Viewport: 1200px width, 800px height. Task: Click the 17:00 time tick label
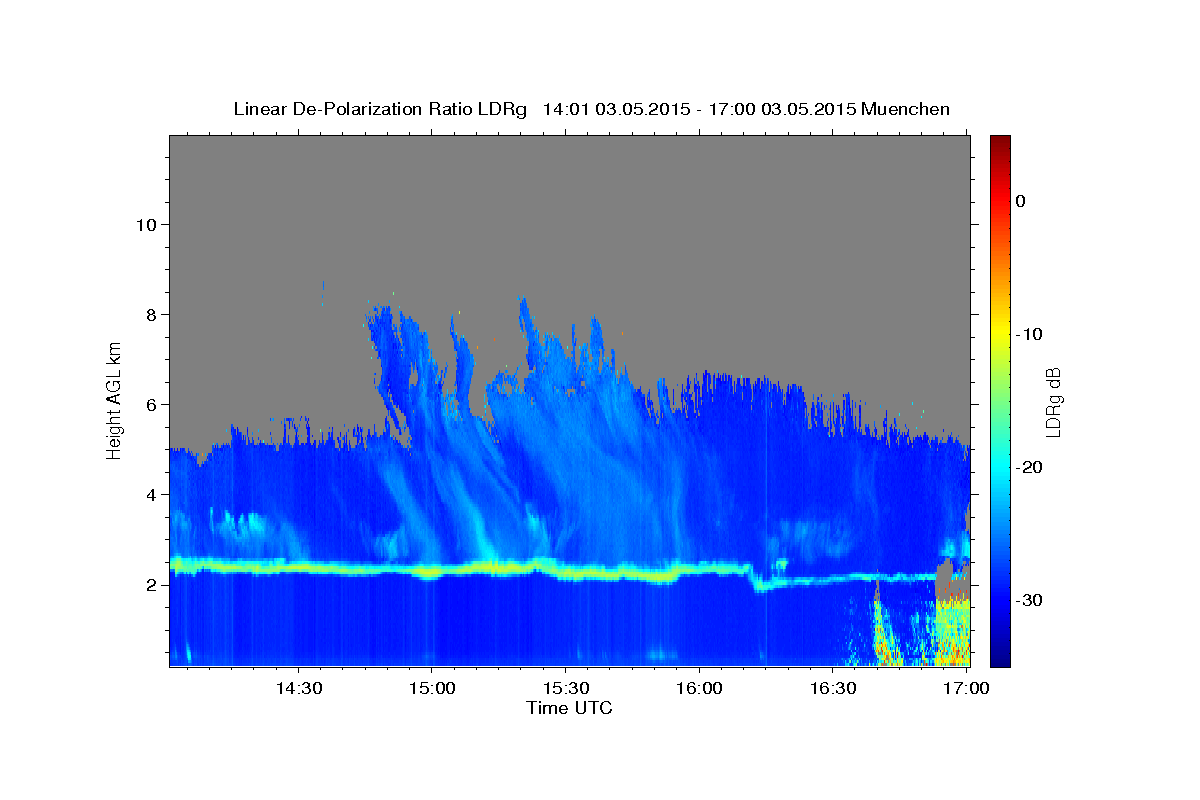click(966, 688)
